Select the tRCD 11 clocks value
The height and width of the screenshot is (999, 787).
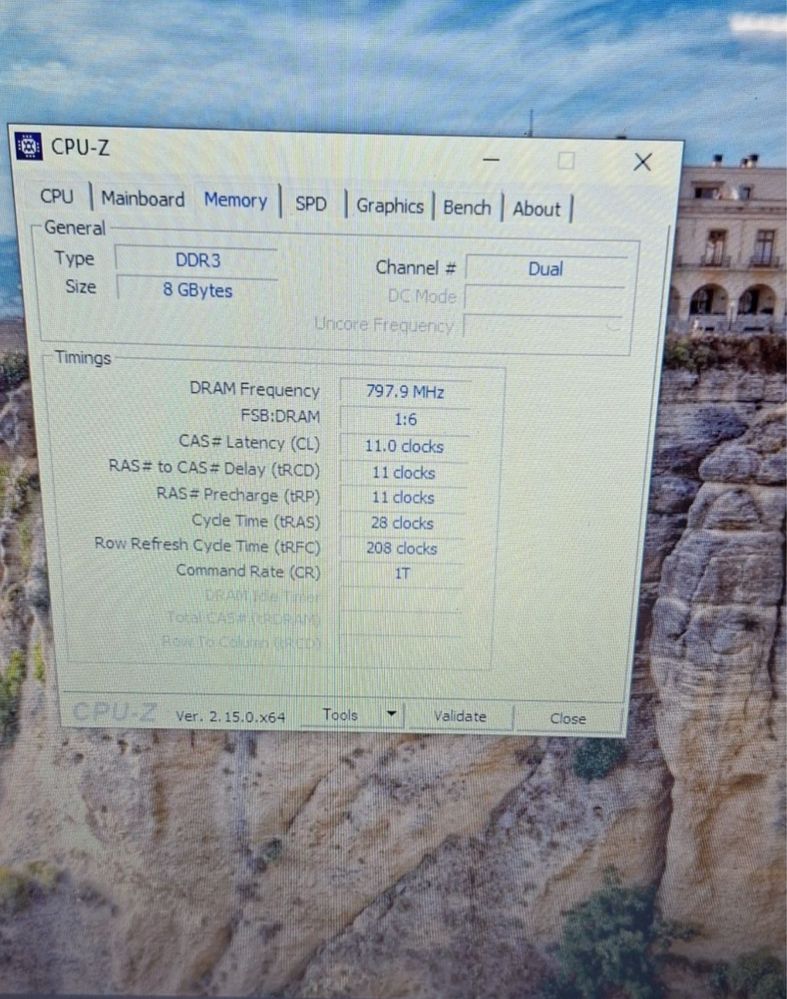[x=403, y=473]
